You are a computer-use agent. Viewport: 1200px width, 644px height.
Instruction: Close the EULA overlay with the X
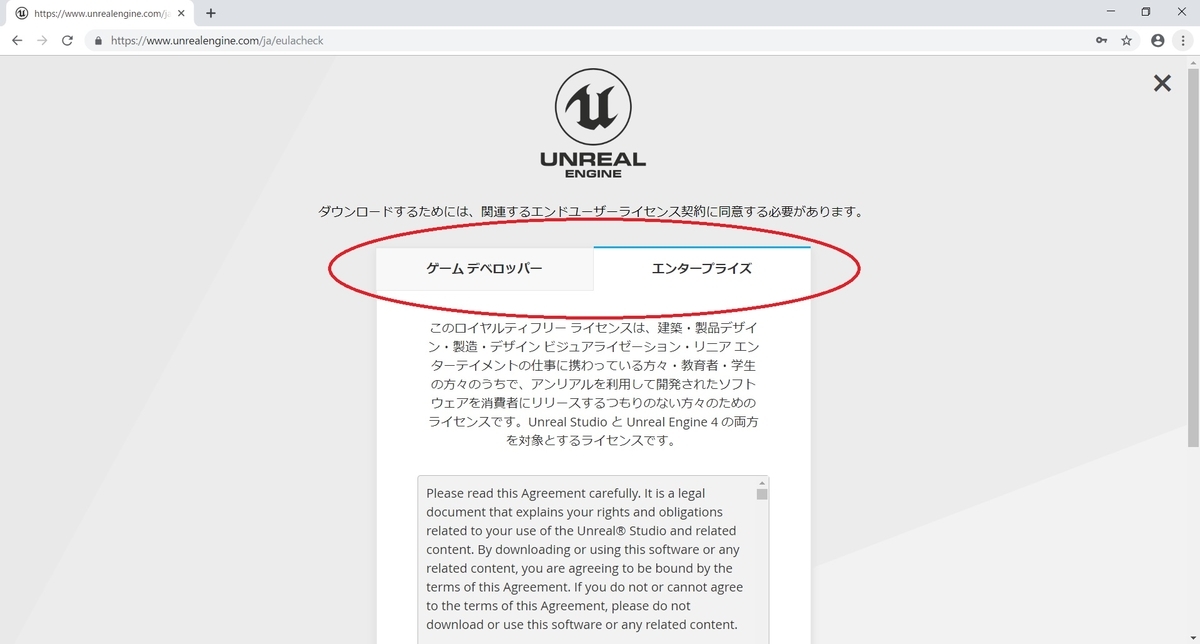1162,84
